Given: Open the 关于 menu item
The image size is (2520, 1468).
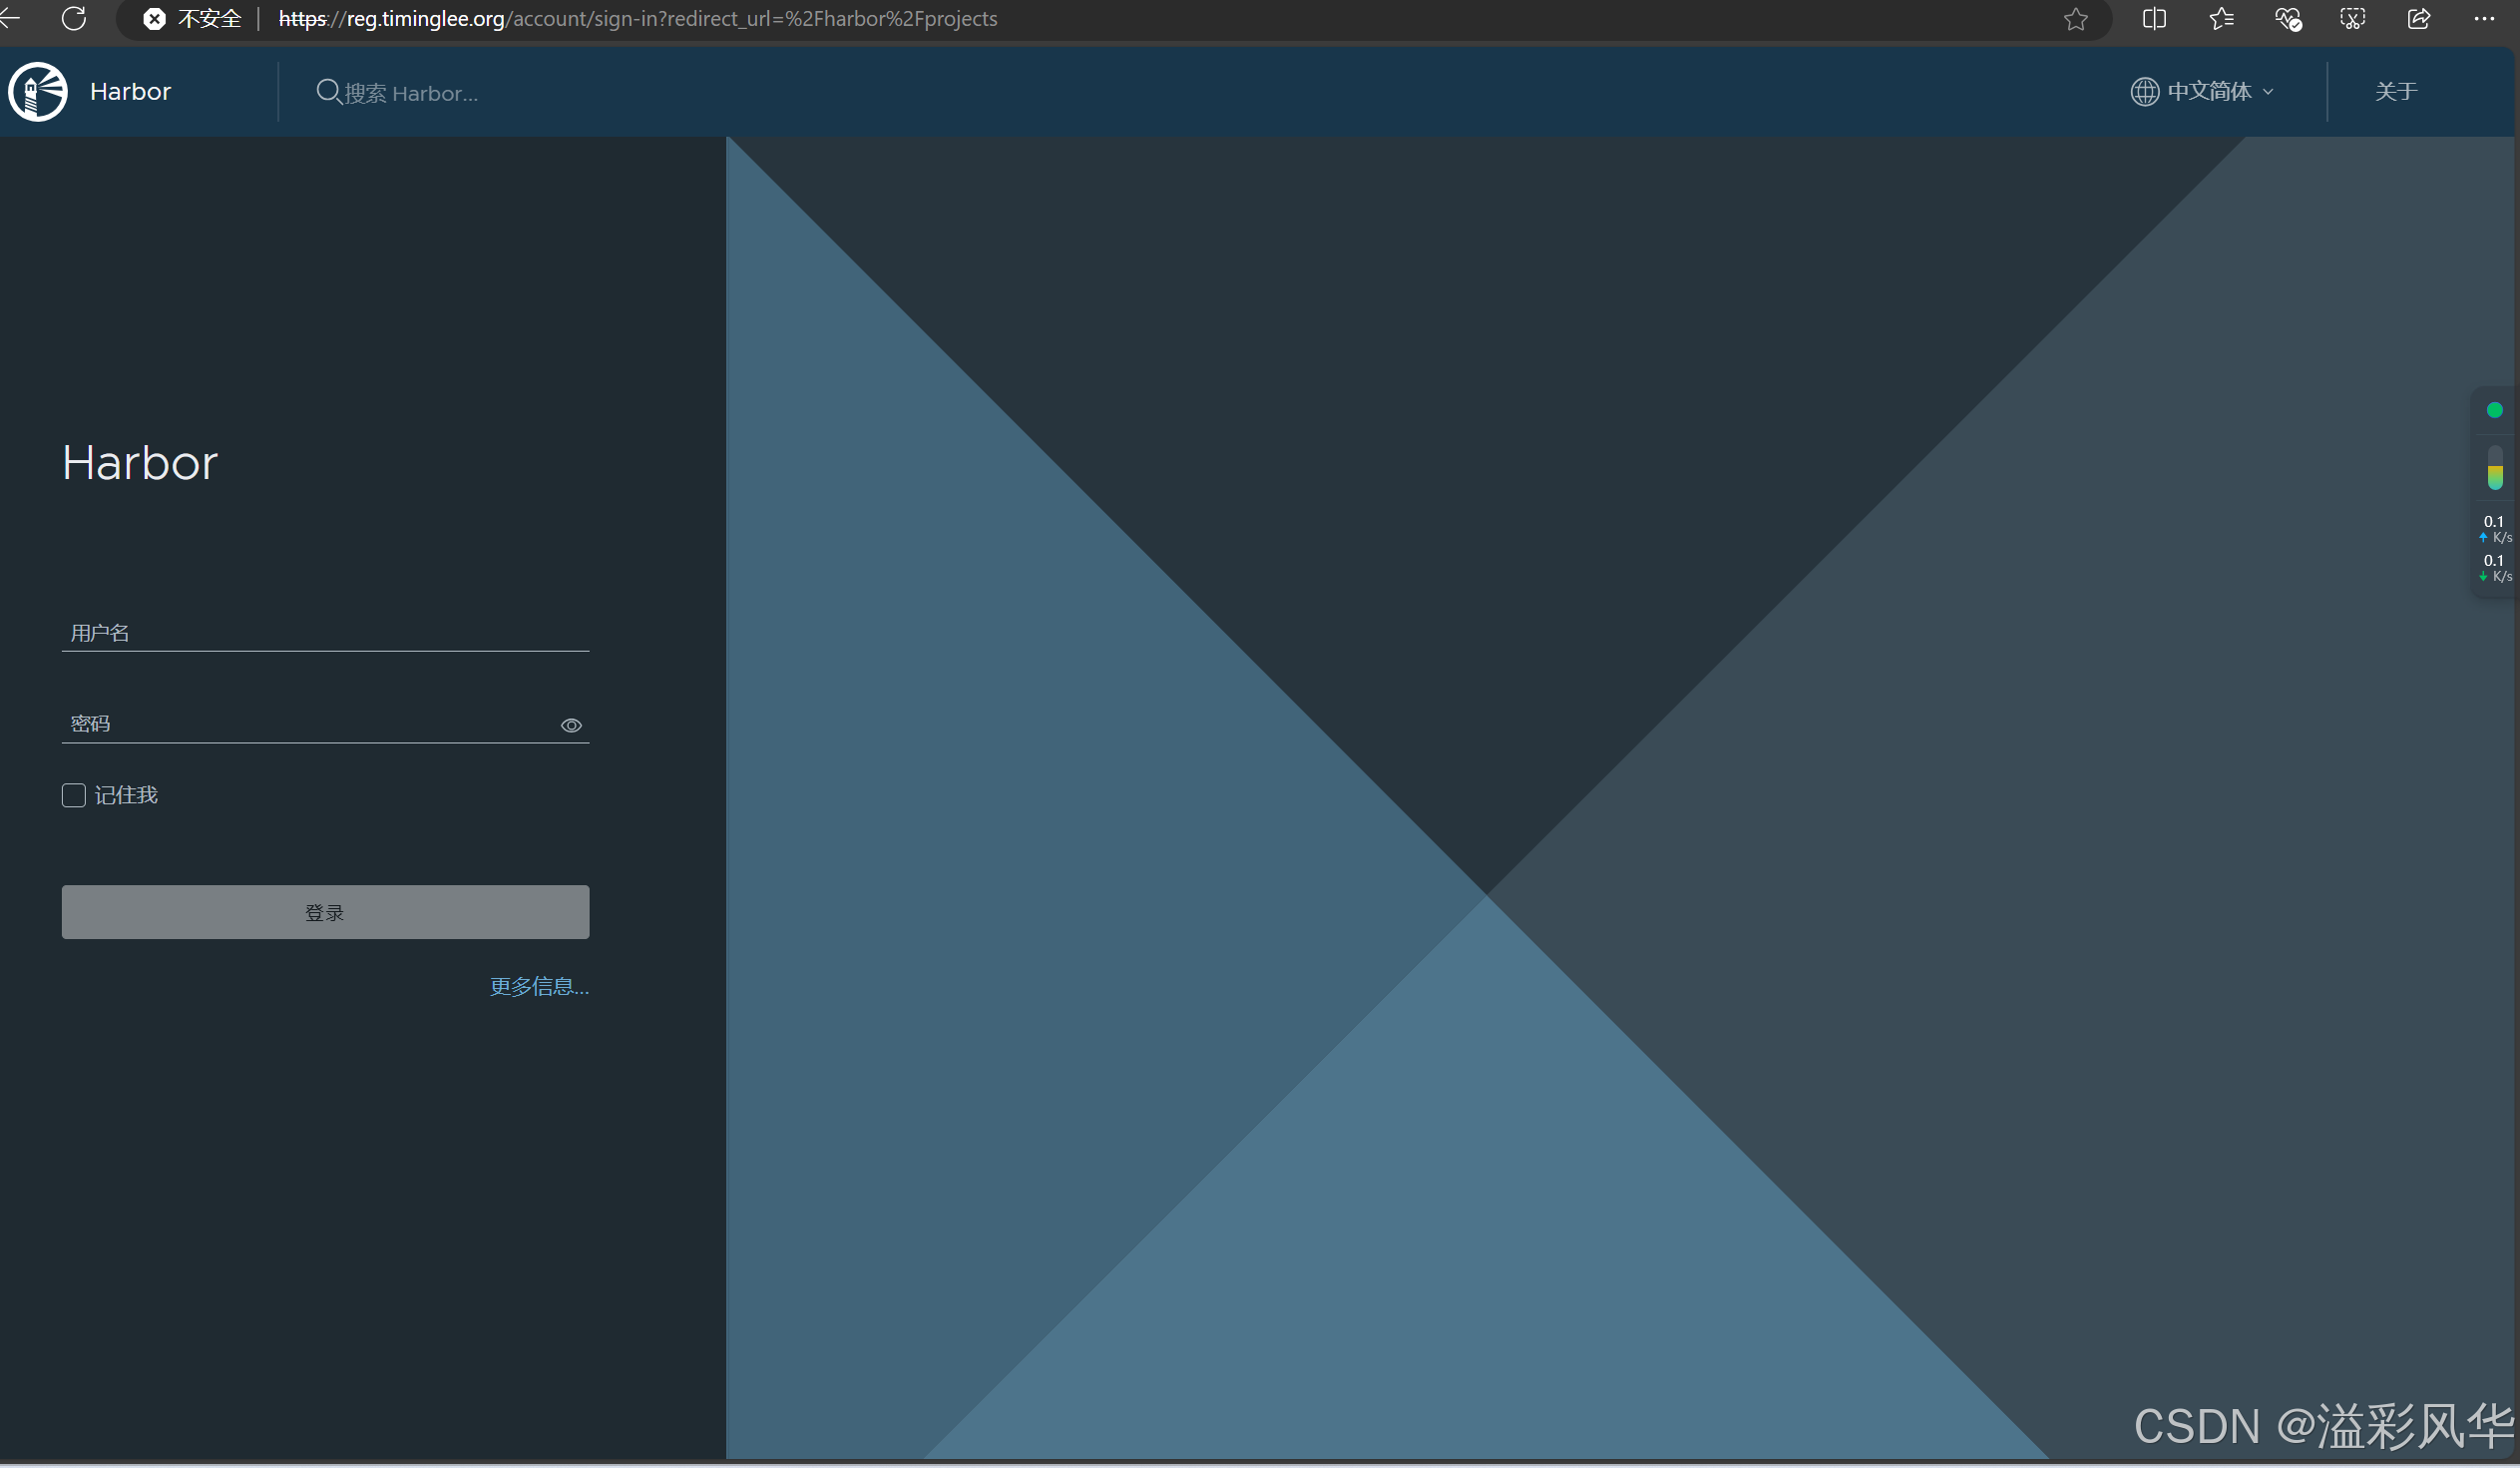Looking at the screenshot, I should click(x=2396, y=92).
